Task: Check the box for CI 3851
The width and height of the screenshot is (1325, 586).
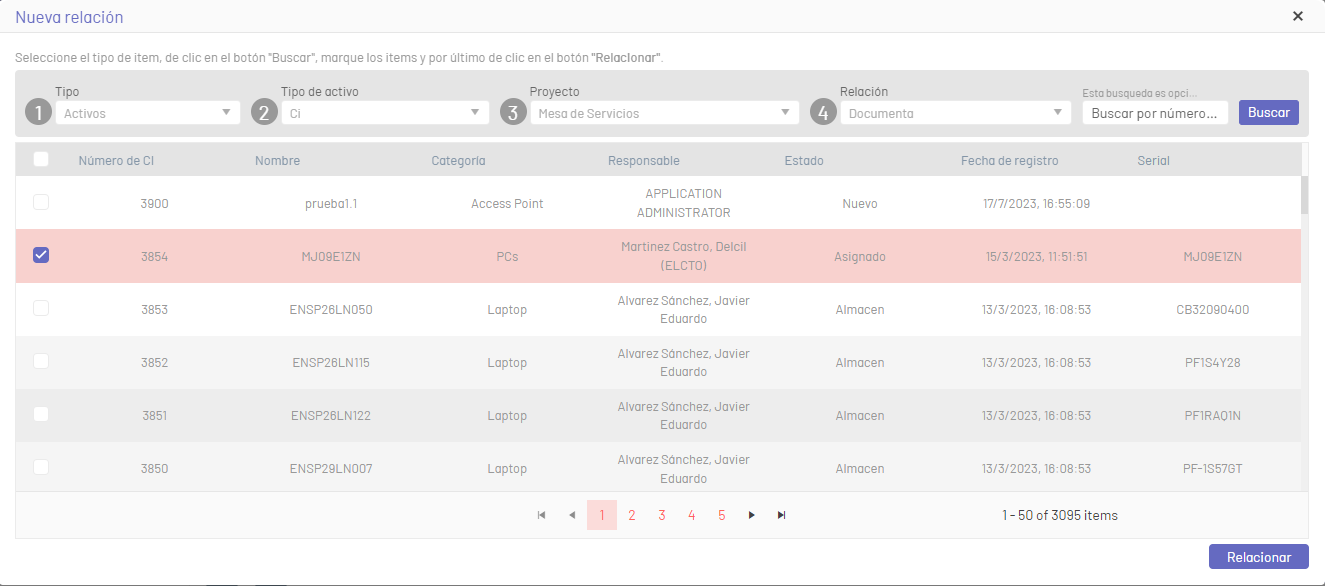Action: (41, 414)
